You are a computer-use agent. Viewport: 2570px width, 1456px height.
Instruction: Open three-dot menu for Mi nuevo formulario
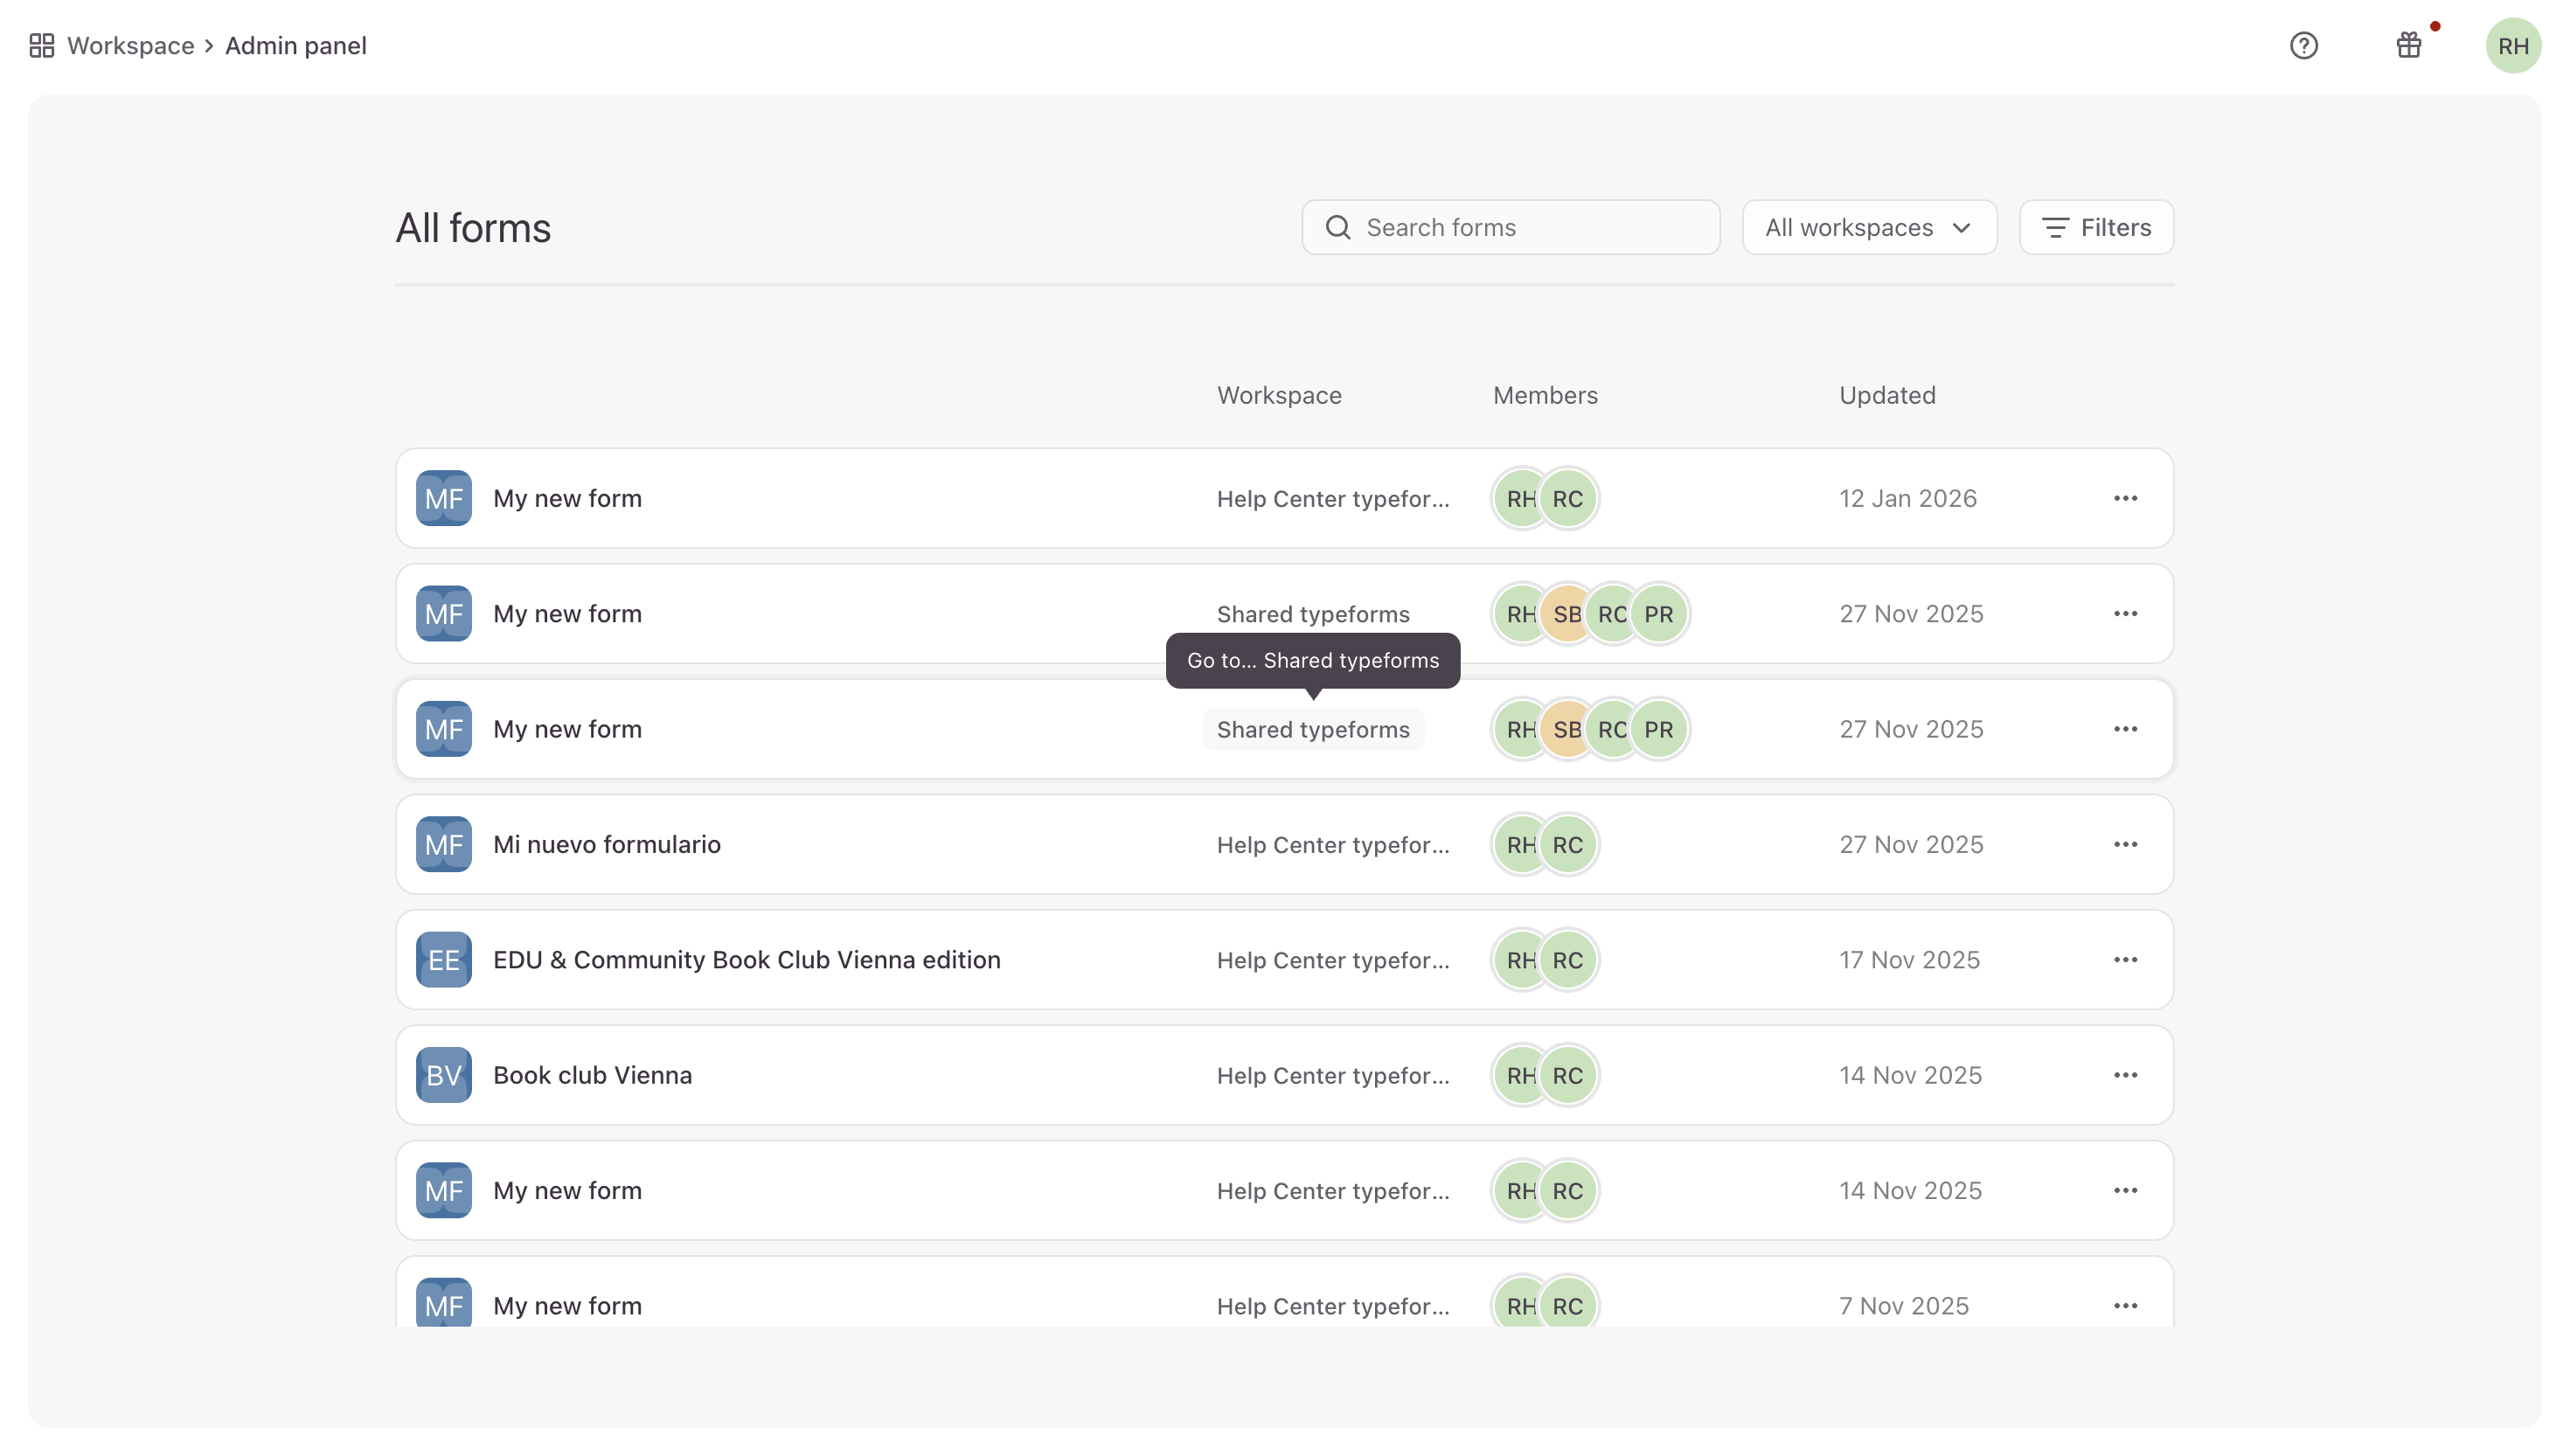click(2125, 844)
